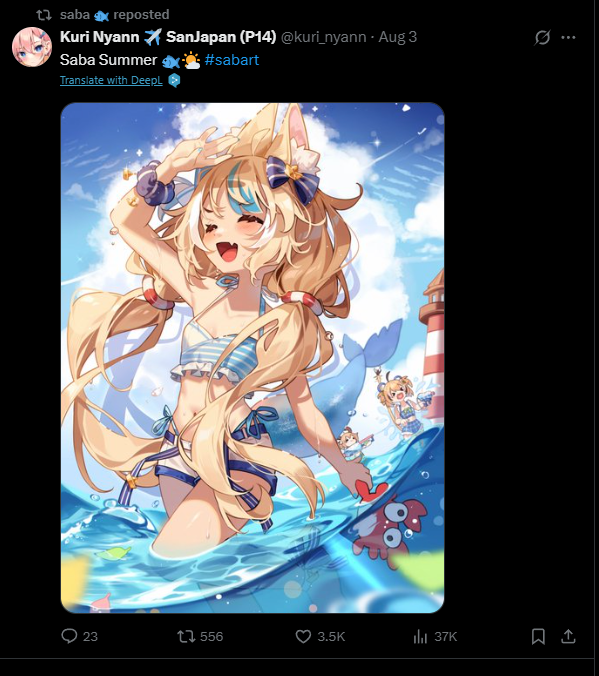Click the Aug 3 timestamp
This screenshot has width=599, height=676.
398,37
